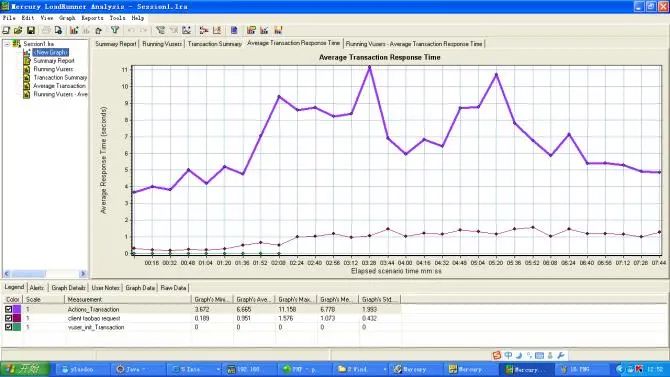Click the Start button on the taskbar
The image size is (670, 377).
(x=25, y=369)
